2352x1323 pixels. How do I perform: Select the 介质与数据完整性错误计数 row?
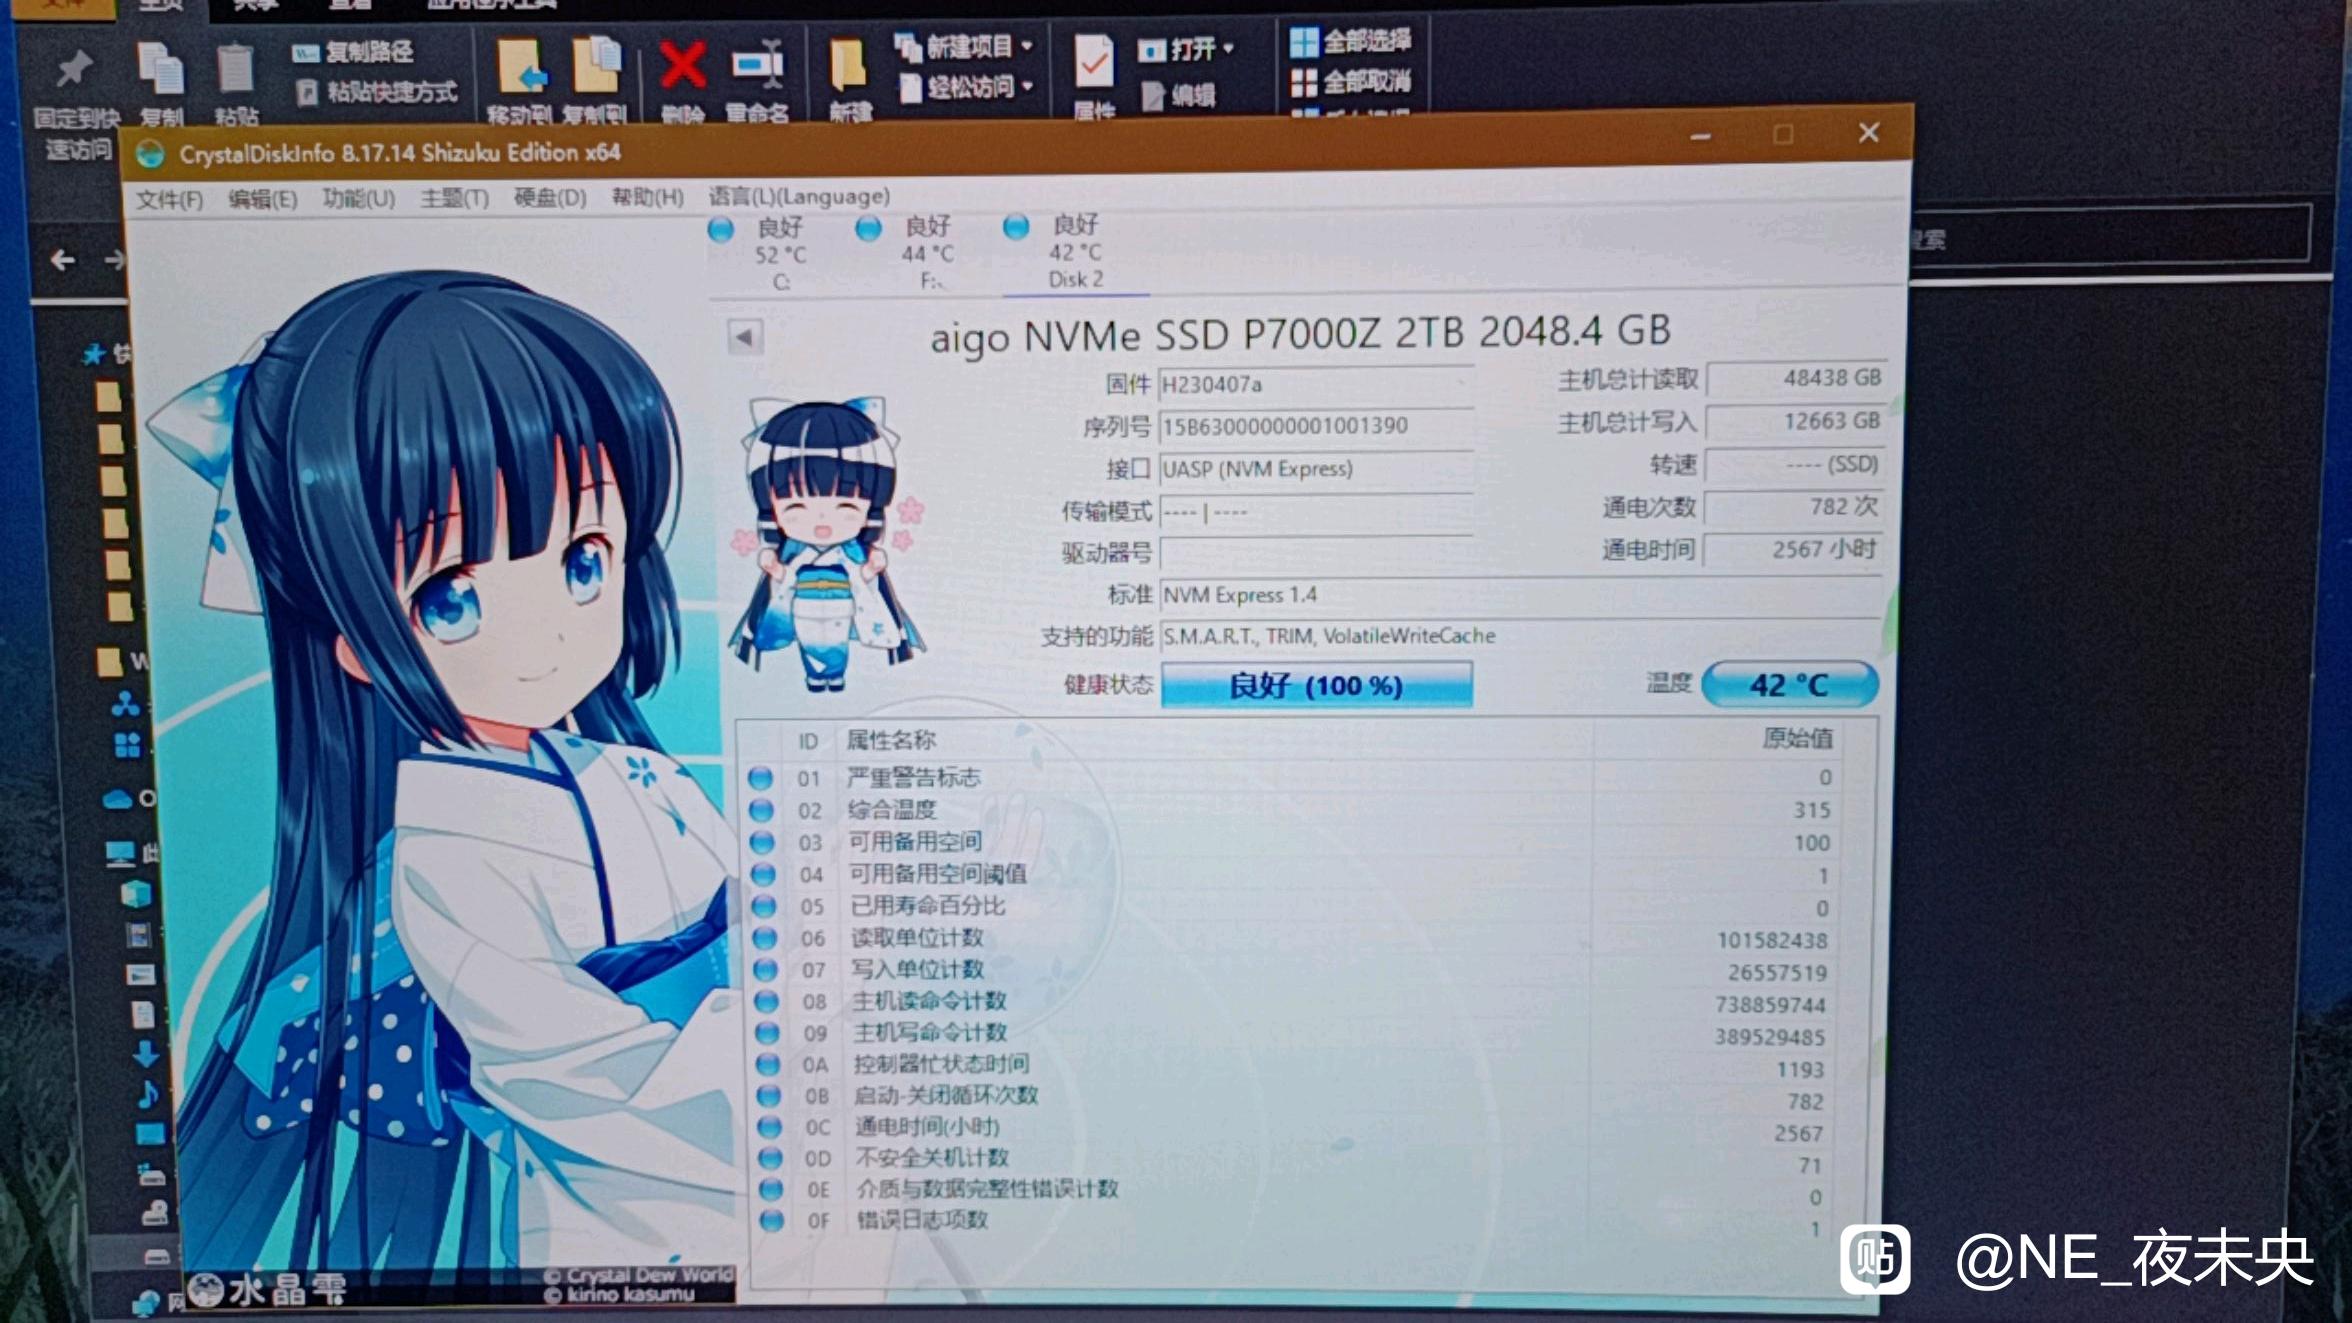coord(1295,1191)
